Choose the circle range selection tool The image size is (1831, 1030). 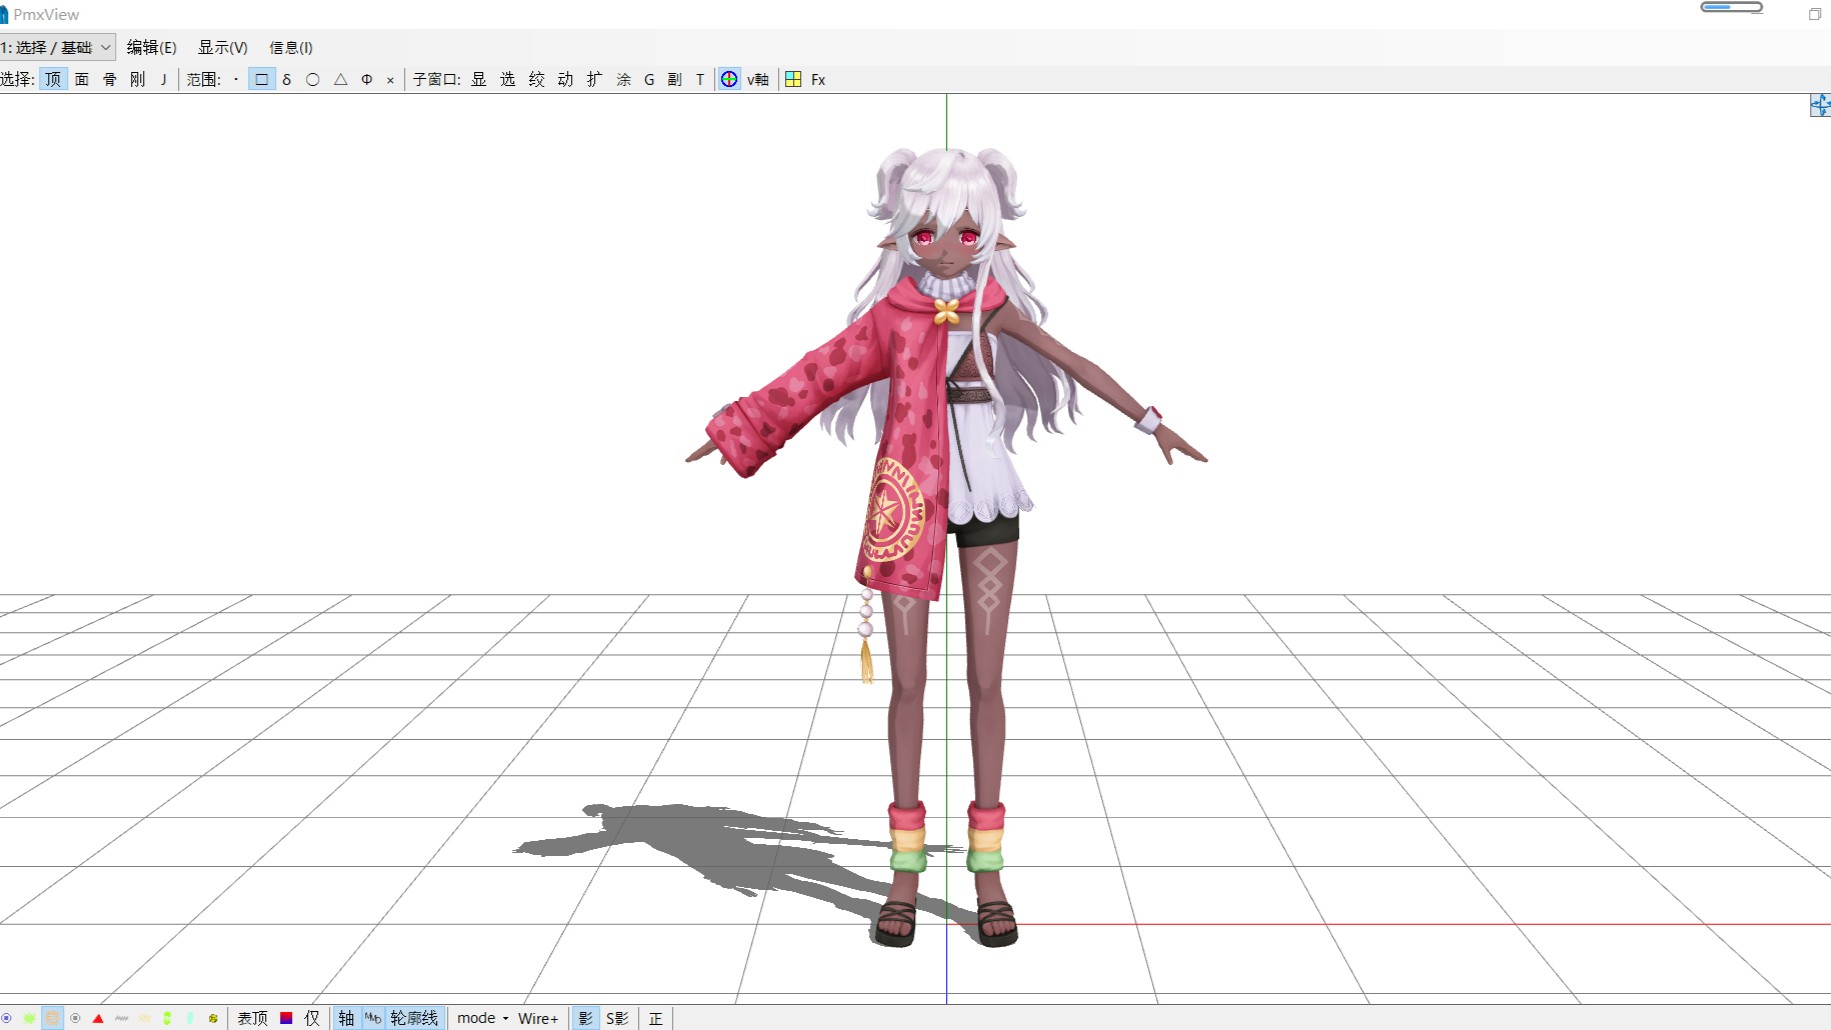pyautogui.click(x=313, y=79)
